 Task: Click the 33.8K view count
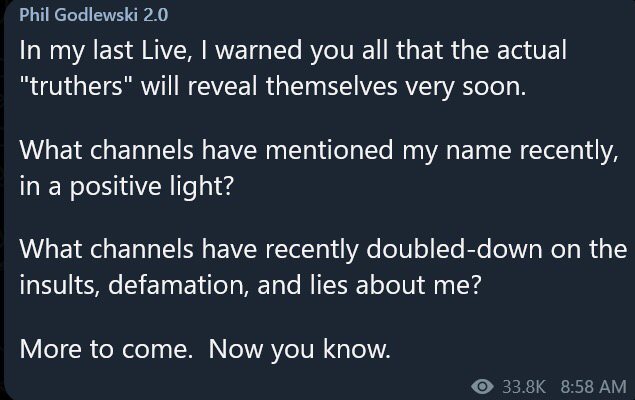tap(524, 386)
